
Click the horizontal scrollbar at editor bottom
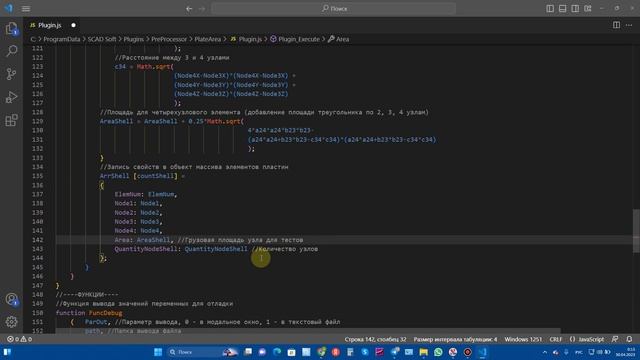(x=308, y=331)
